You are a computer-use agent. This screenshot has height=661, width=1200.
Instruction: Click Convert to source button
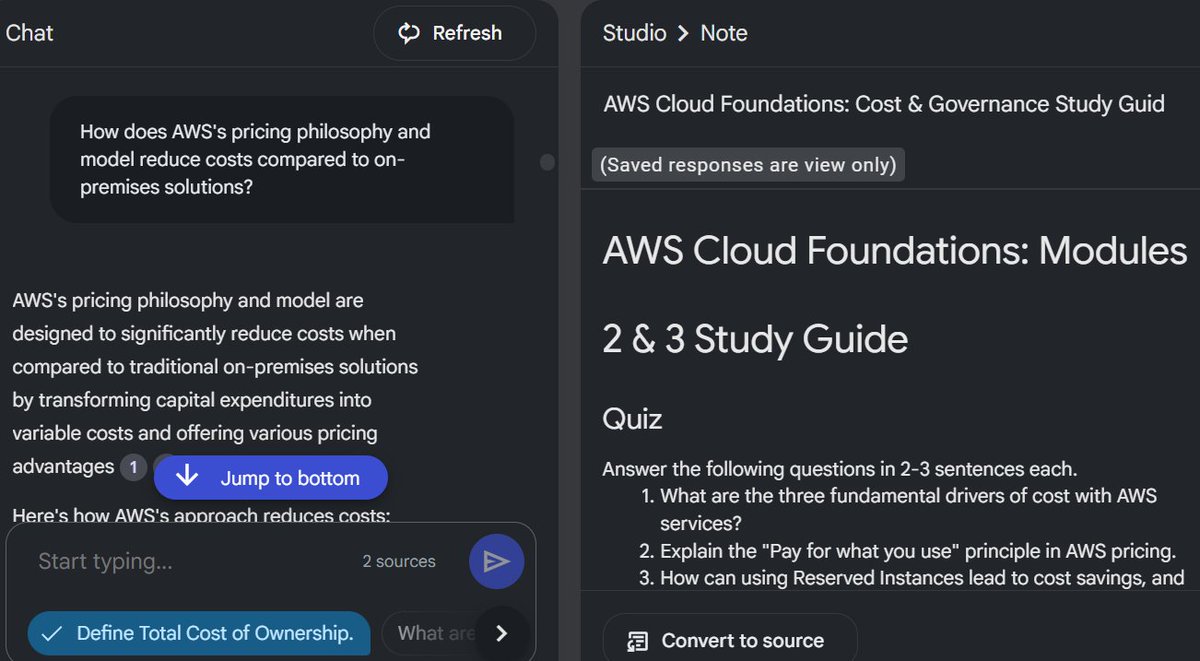[730, 638]
